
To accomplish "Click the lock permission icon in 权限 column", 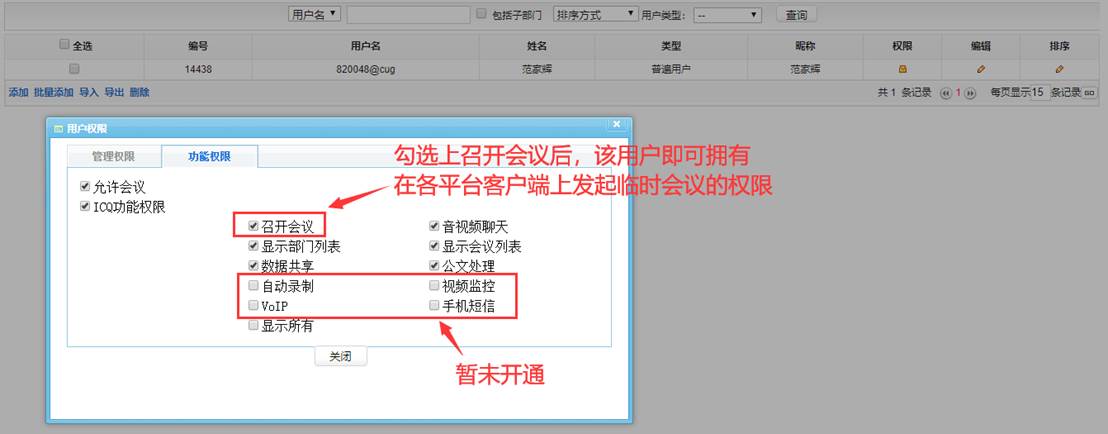I will pos(902,69).
